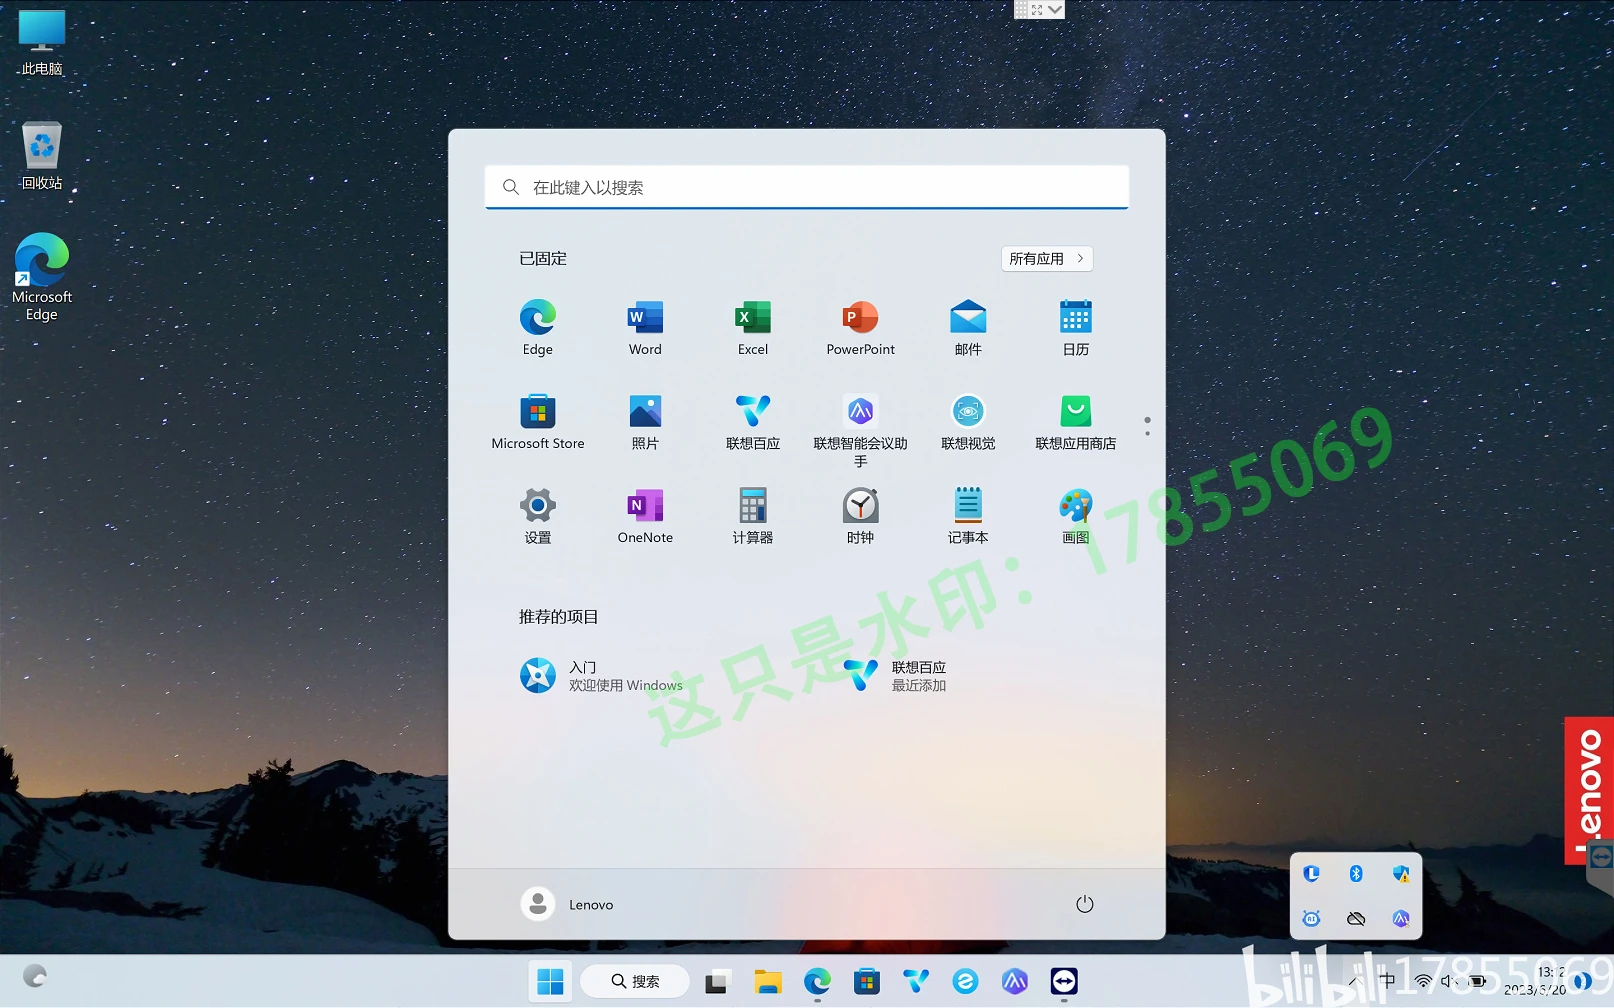Image resolution: width=1614 pixels, height=1008 pixels.
Task: Open Bluetooth from tray overflow
Action: 1356,874
